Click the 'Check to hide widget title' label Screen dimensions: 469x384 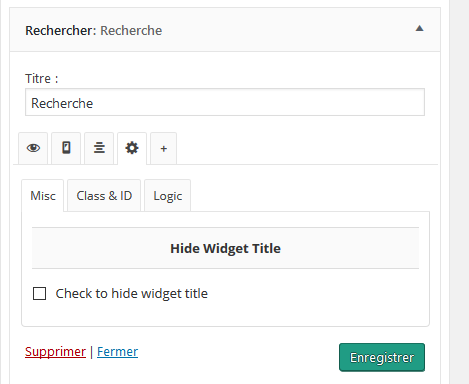[x=132, y=294]
